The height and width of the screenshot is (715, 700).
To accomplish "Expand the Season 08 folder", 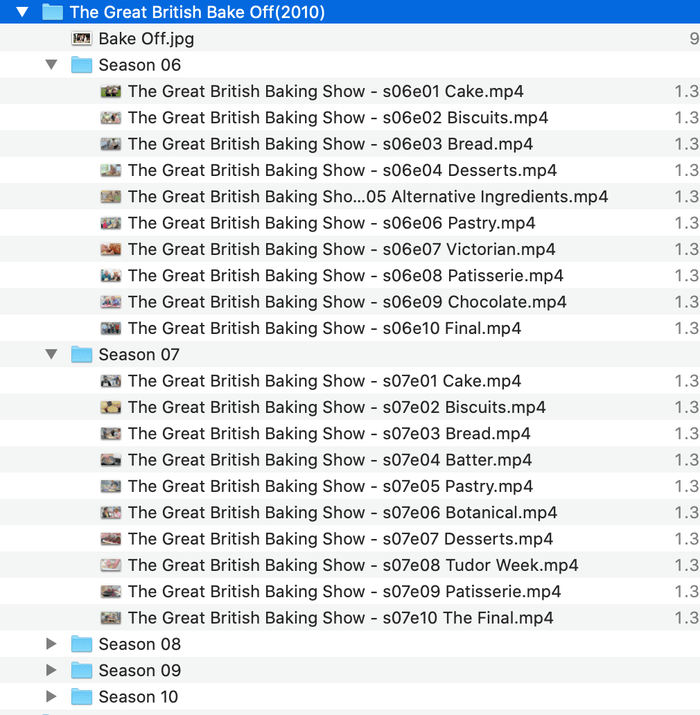I will 52,644.
